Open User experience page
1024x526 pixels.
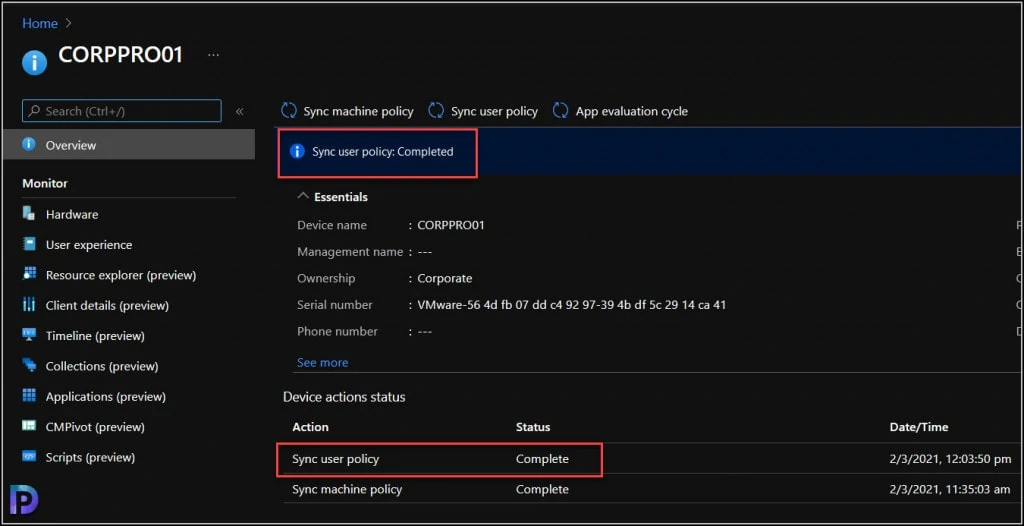tap(89, 244)
